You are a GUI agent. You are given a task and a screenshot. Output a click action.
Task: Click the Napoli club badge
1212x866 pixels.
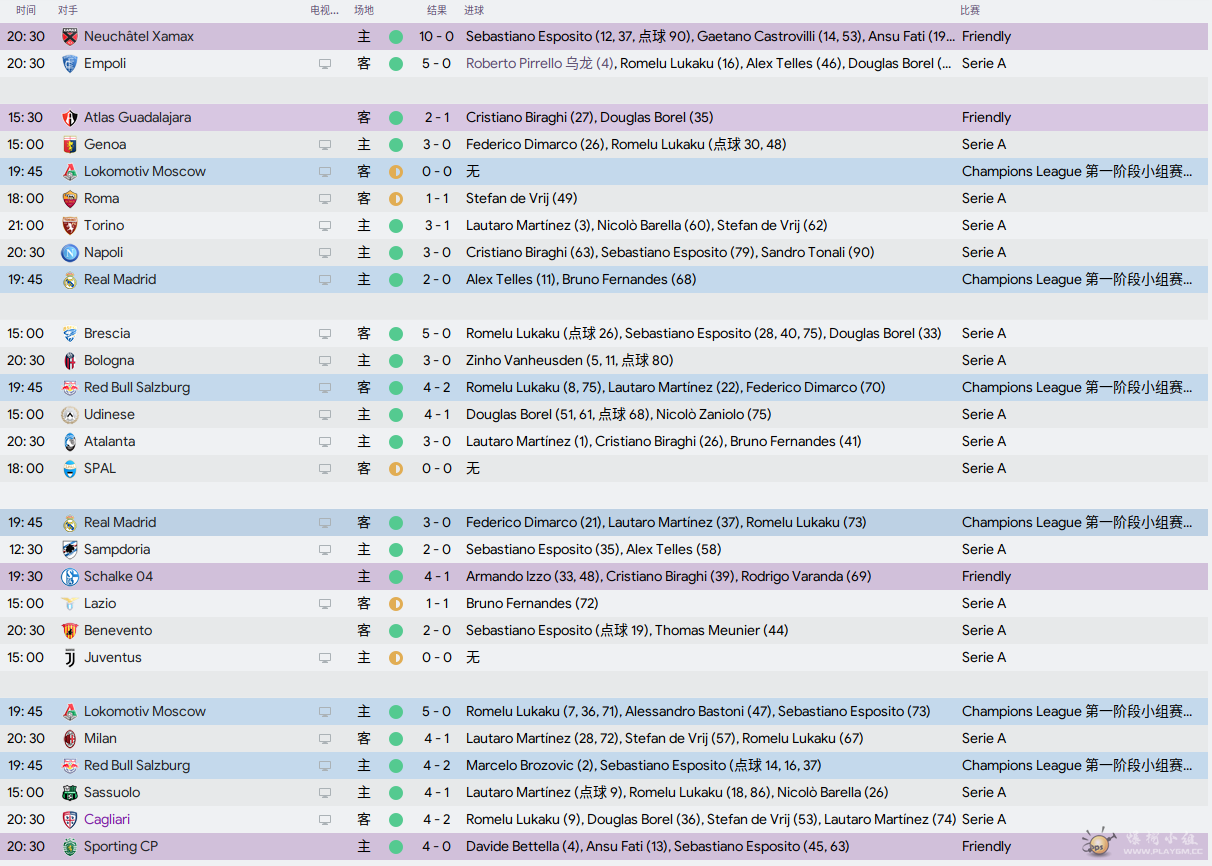69,253
